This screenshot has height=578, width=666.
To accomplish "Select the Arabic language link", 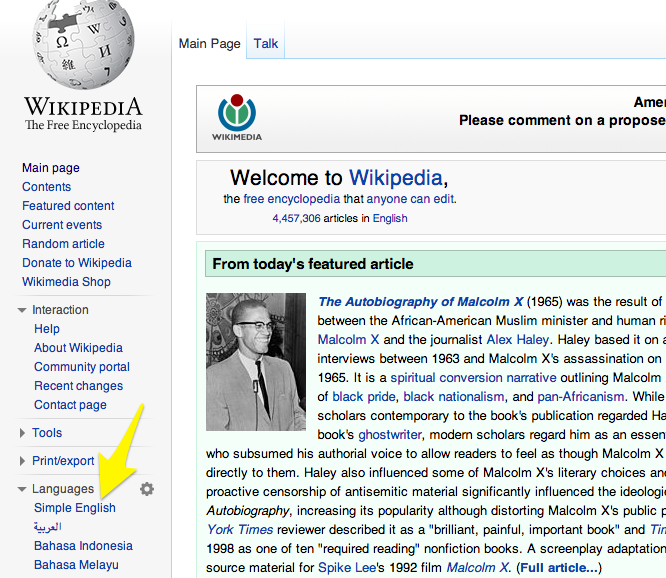I will (48, 527).
